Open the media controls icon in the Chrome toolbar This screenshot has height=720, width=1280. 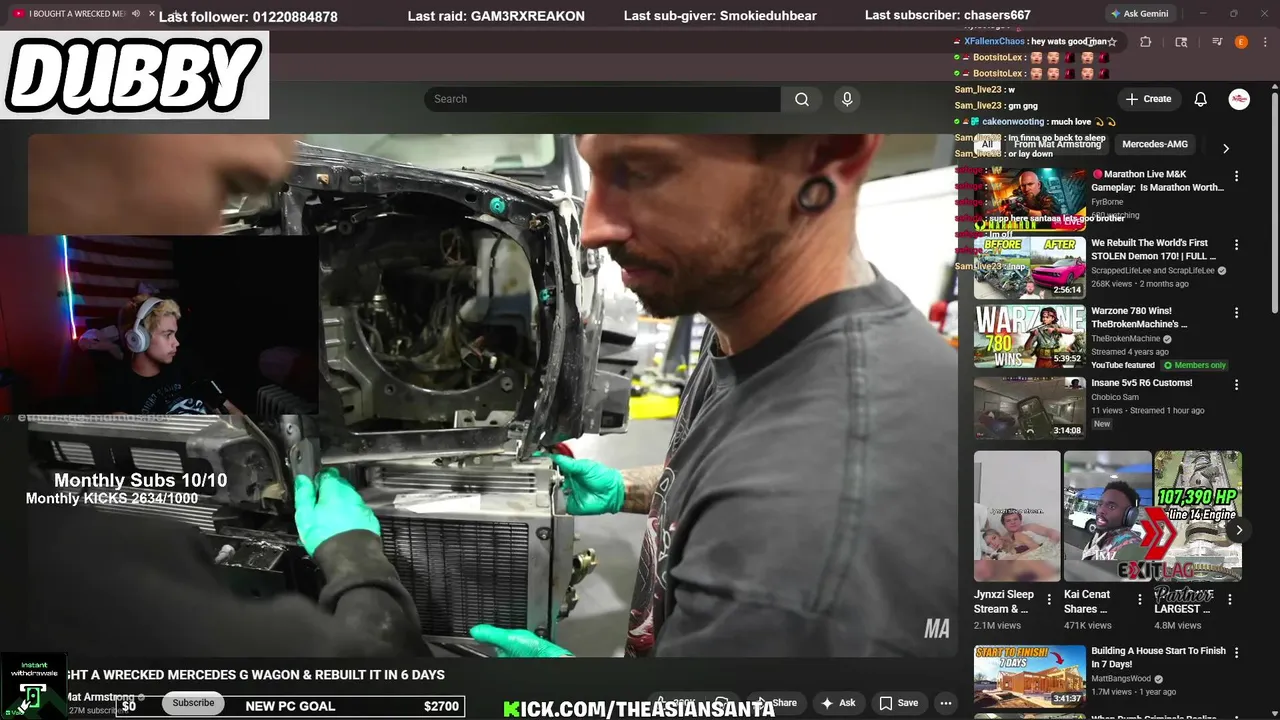pos(1217,42)
